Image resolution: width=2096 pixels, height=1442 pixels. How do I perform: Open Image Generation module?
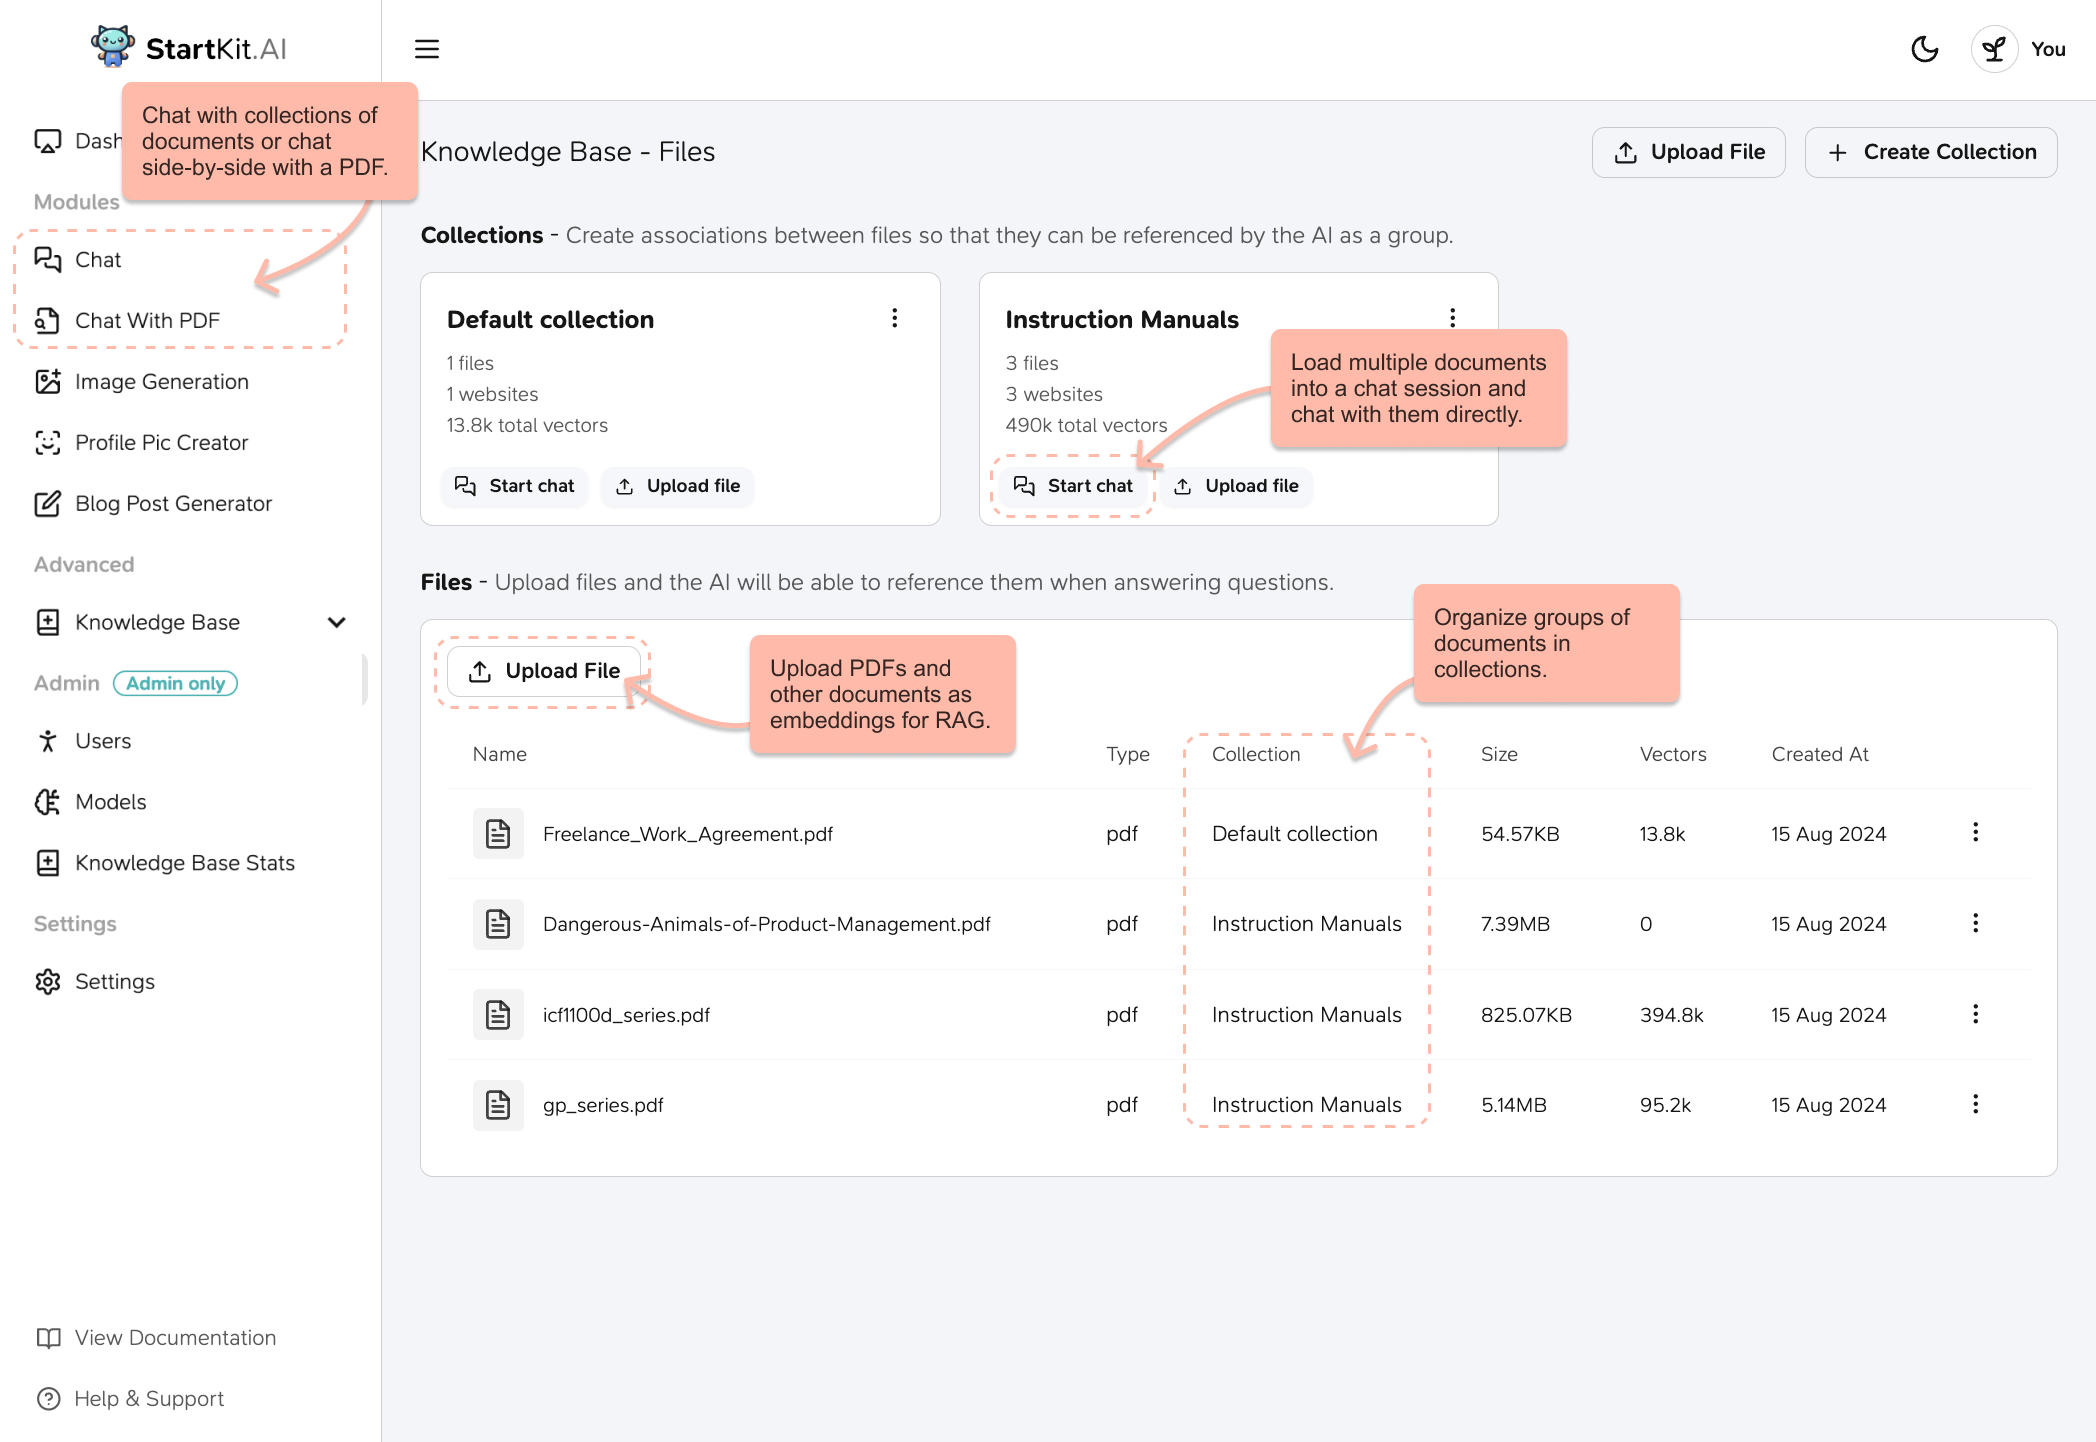(161, 382)
